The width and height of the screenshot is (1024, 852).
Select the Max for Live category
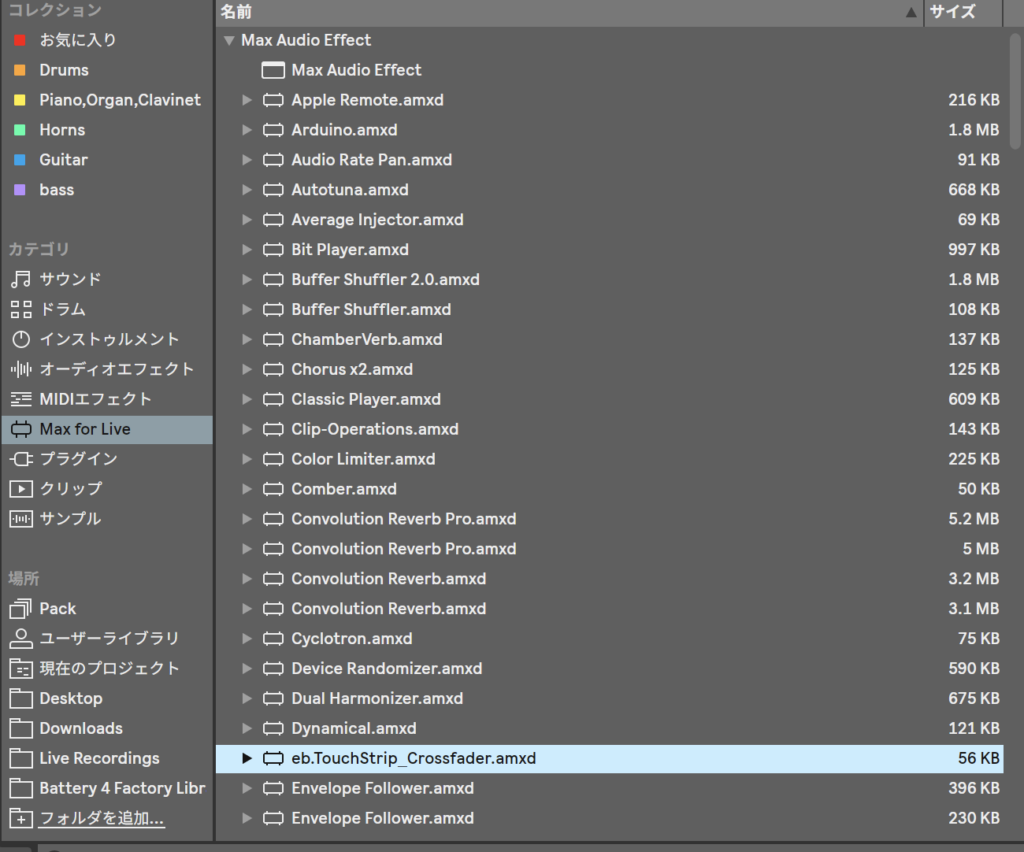click(x=85, y=429)
